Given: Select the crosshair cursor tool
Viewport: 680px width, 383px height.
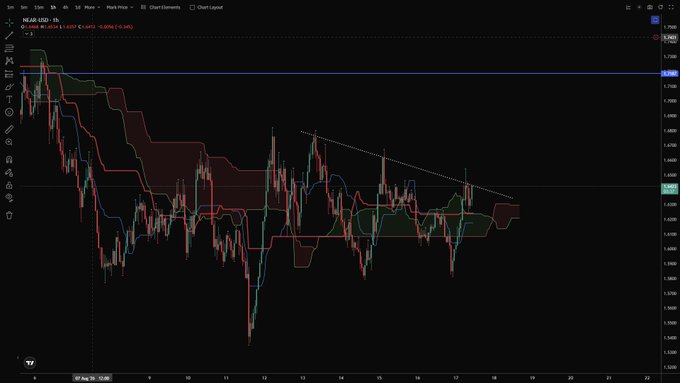Looking at the screenshot, I should (9, 23).
